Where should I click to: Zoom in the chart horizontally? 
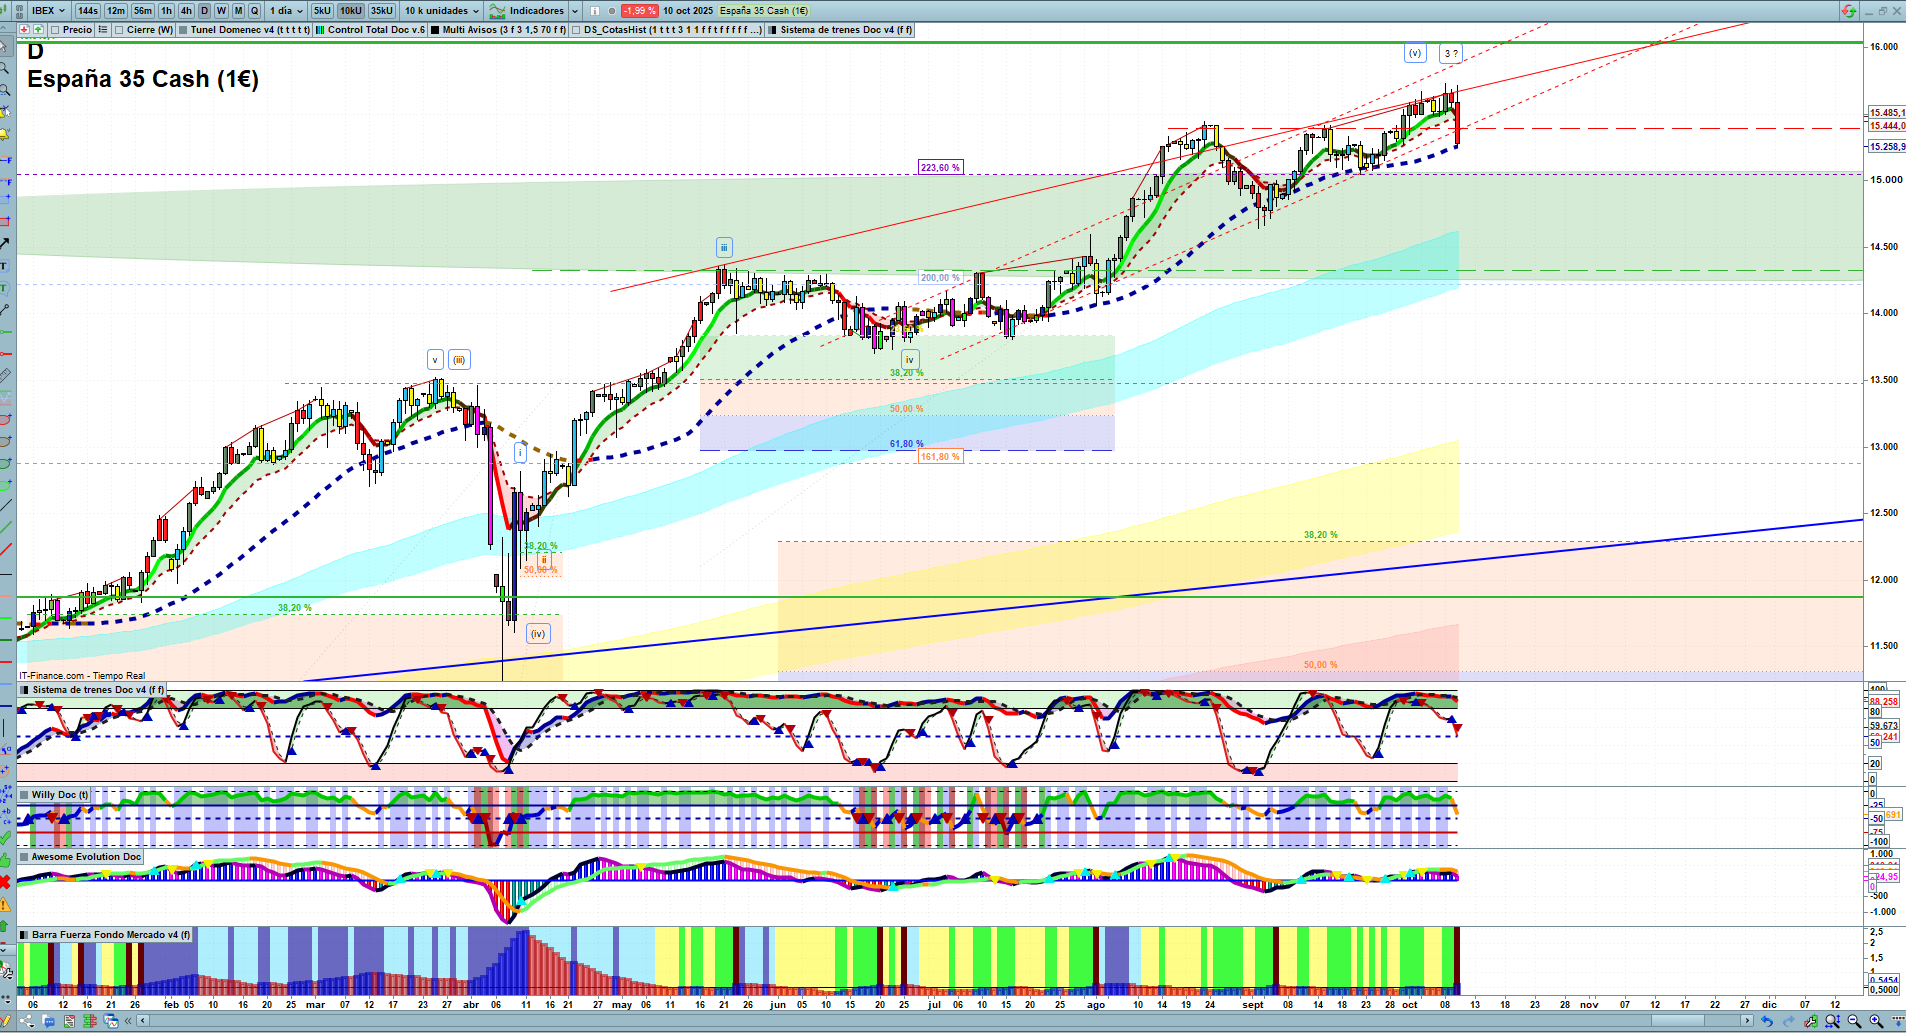click(1876, 1021)
